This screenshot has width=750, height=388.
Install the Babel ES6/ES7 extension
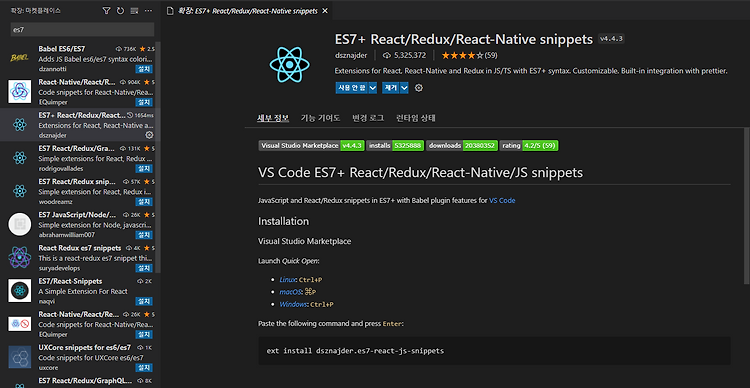pos(144,68)
